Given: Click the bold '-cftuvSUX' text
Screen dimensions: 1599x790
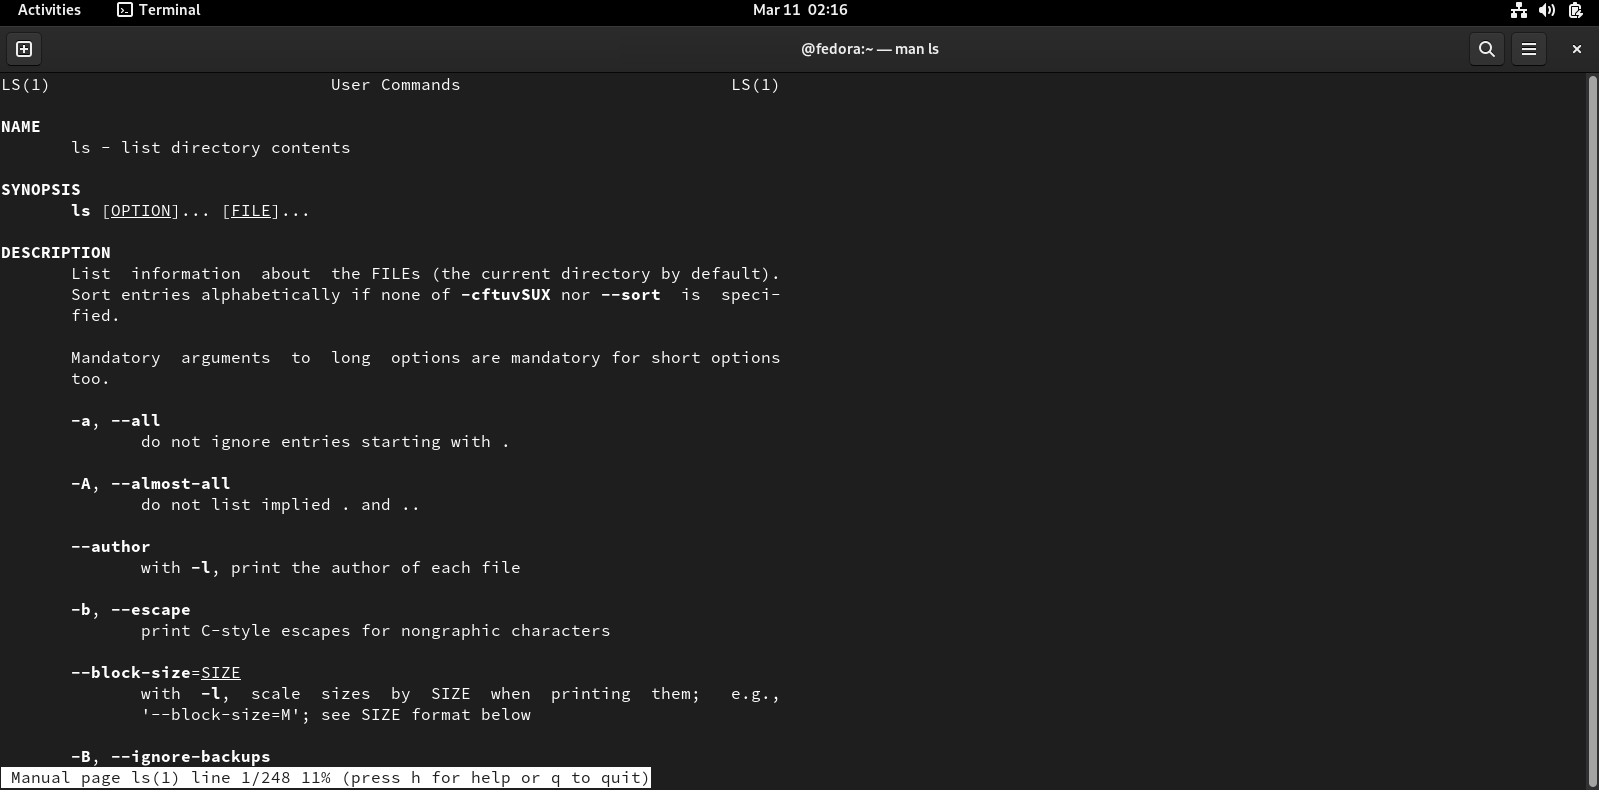Looking at the screenshot, I should [506, 295].
